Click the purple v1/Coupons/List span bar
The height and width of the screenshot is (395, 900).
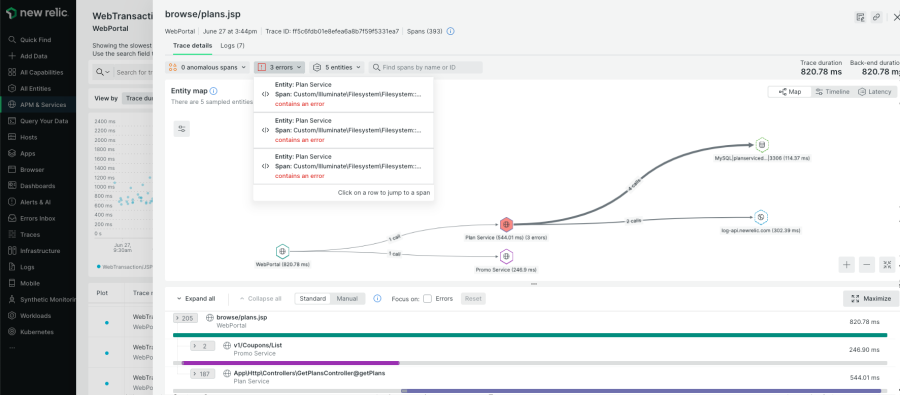(290, 363)
